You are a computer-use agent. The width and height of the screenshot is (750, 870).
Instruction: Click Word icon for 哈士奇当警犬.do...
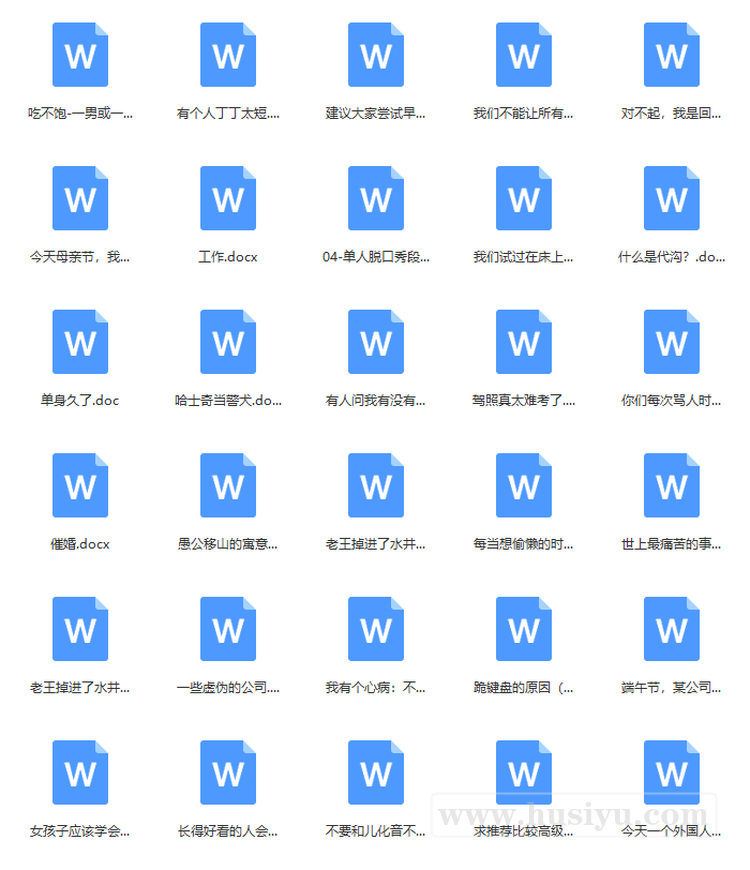(228, 342)
